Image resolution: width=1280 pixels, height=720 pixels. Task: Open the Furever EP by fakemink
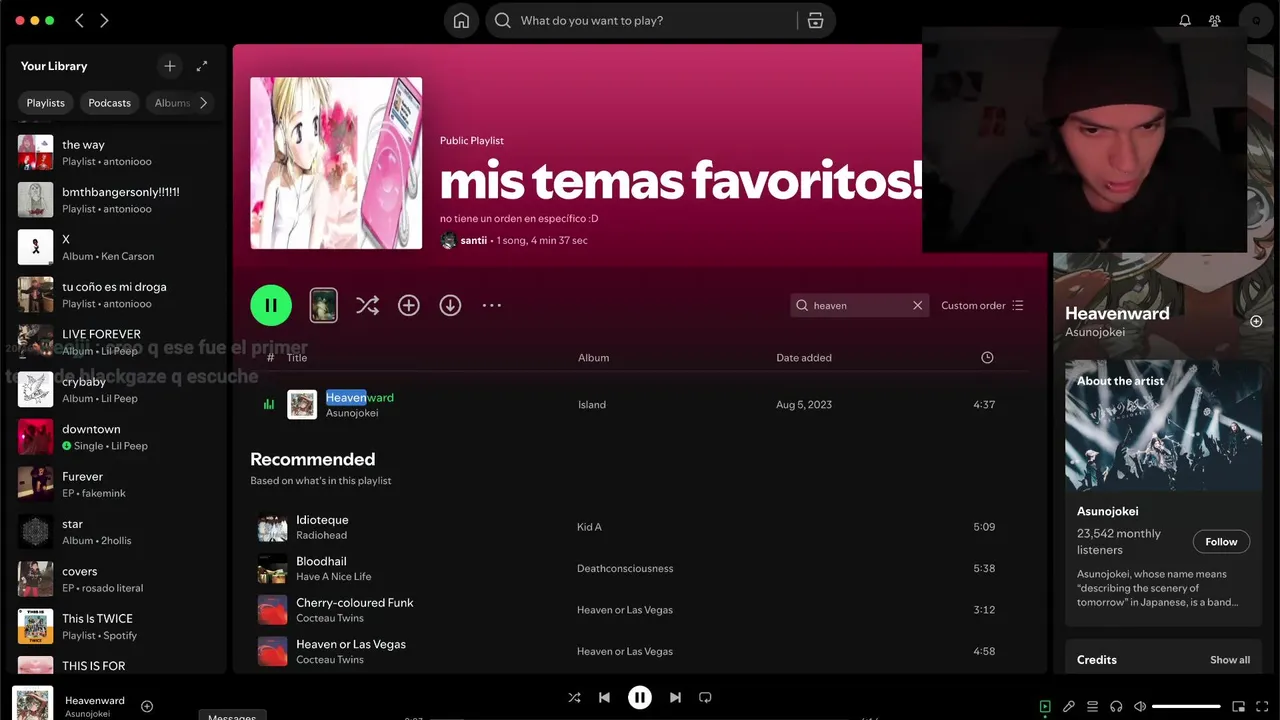[x=116, y=484]
